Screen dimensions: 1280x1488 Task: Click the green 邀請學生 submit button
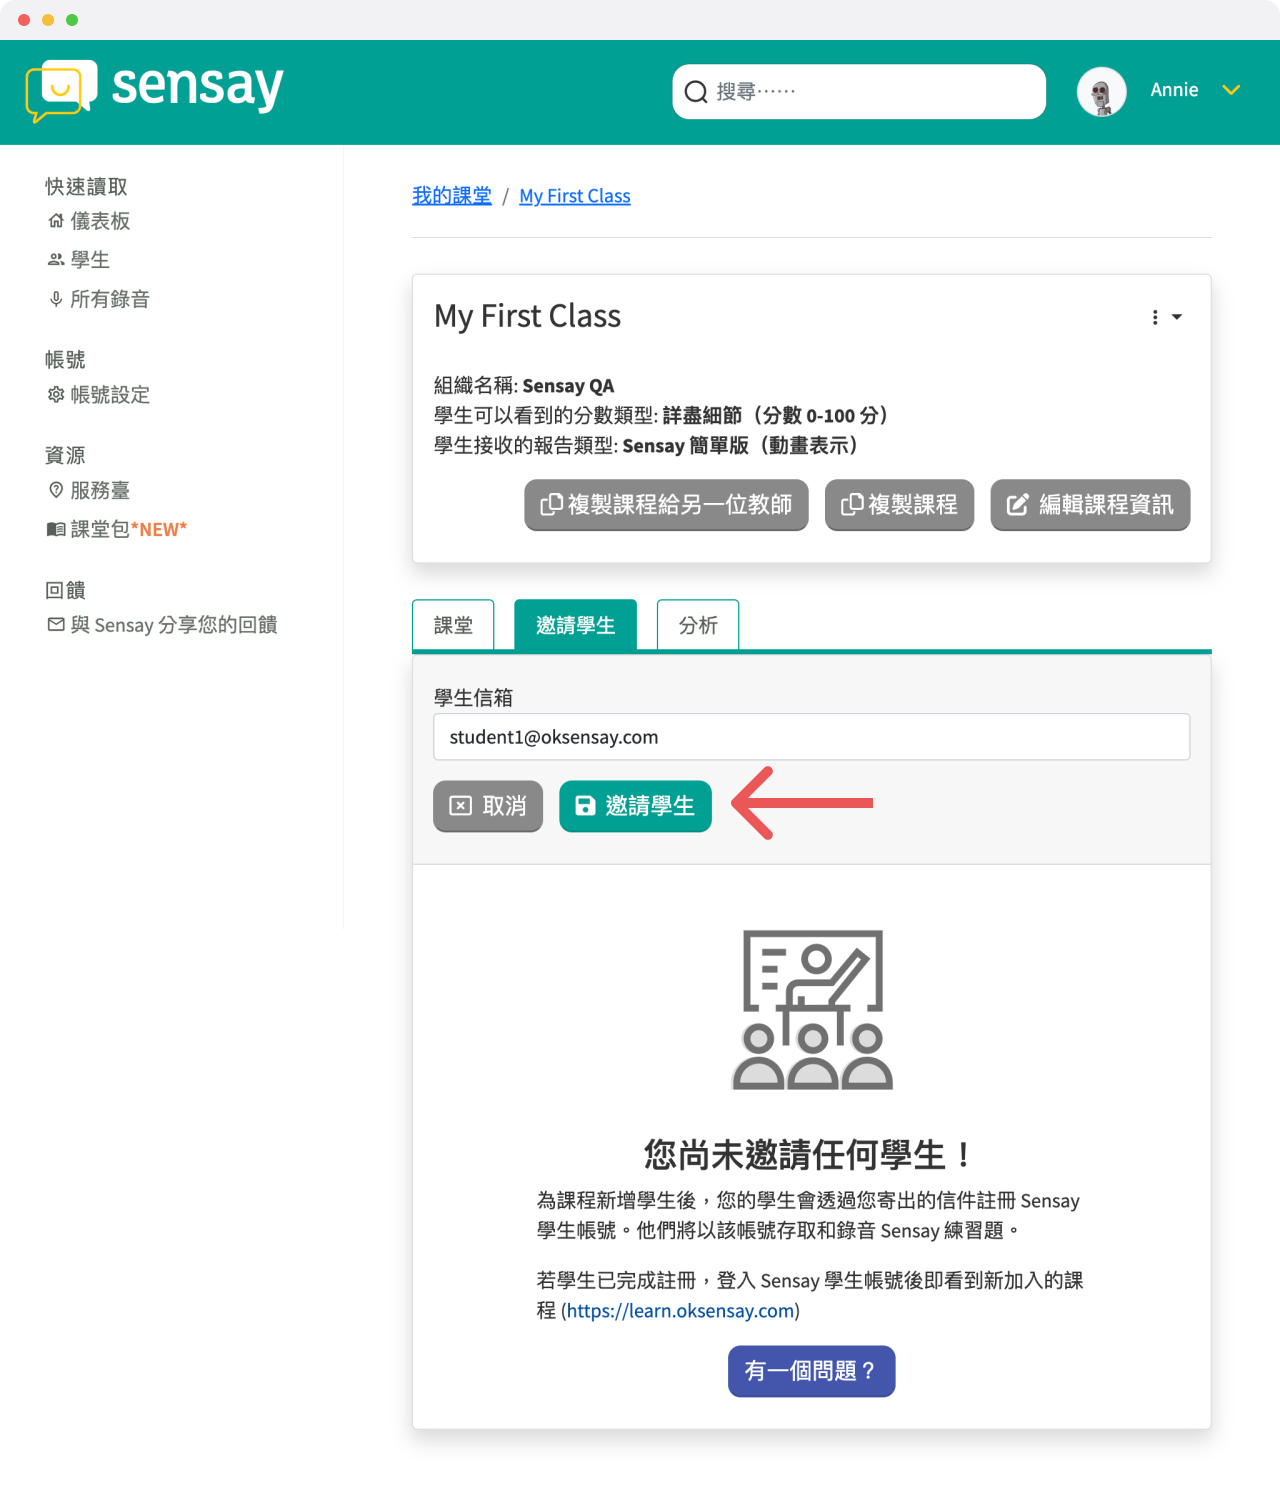pos(635,806)
